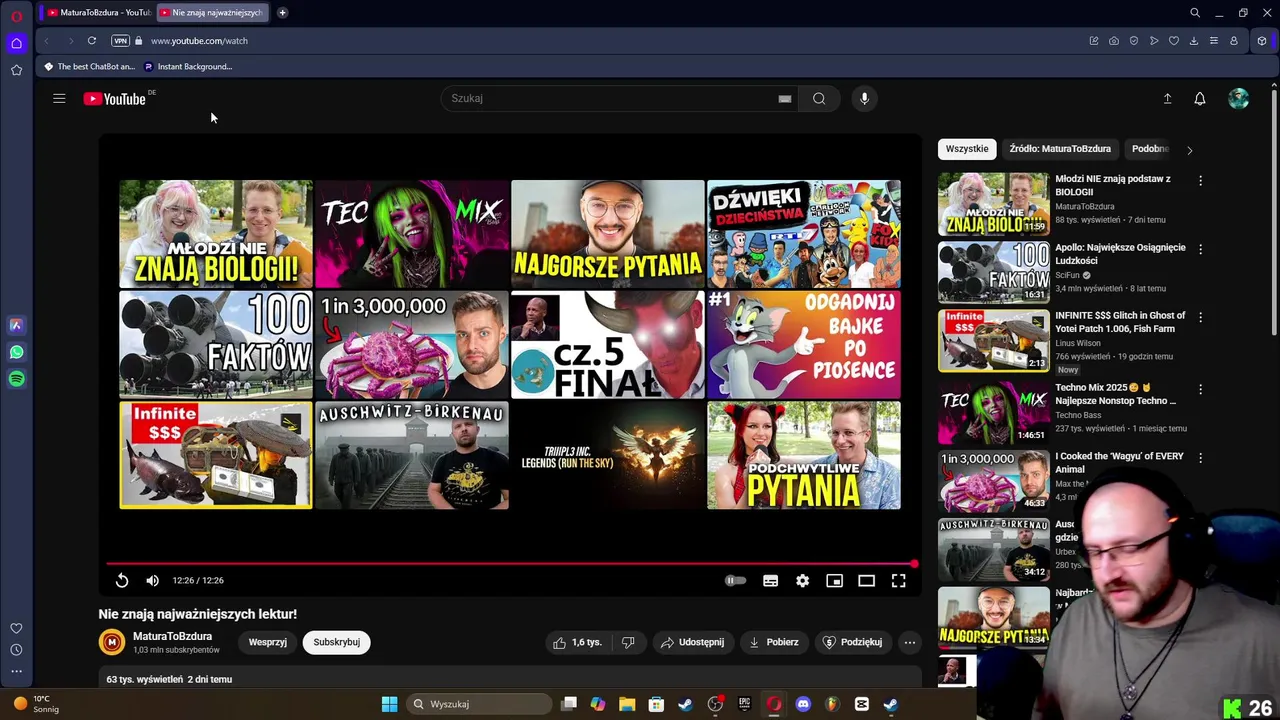This screenshot has width=1280, height=720.
Task: Open the YouTube notifications bell
Action: tap(1200, 98)
